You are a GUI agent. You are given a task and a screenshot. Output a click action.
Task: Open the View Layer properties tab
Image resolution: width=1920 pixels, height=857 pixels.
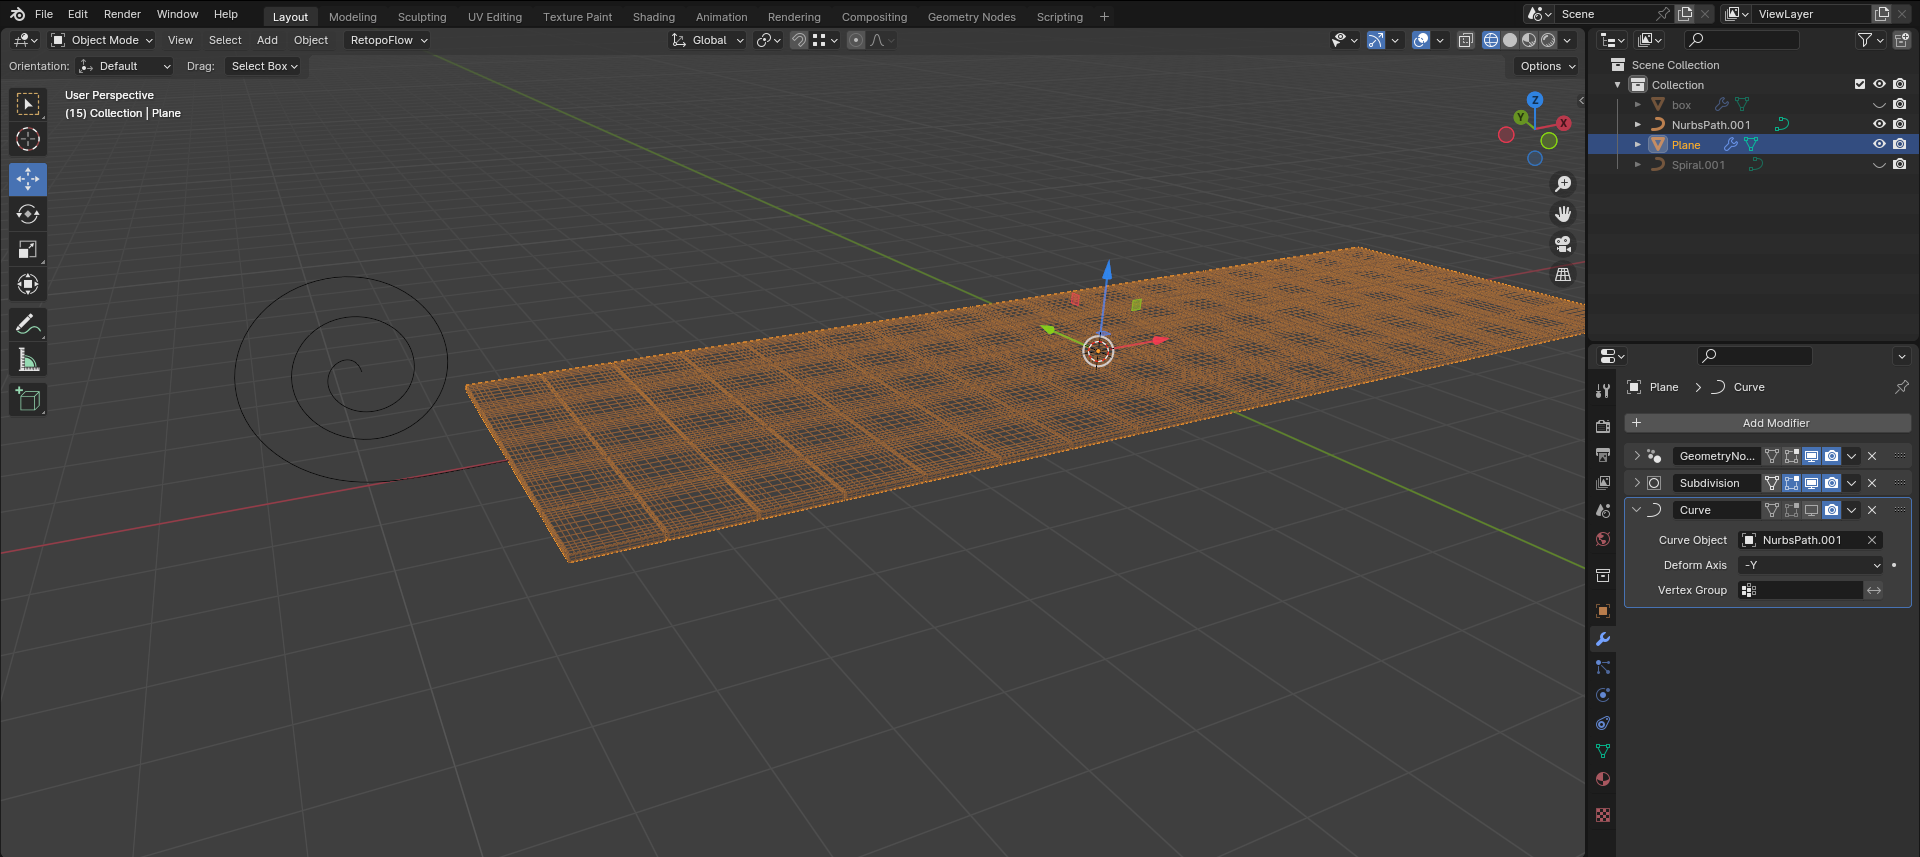click(x=1603, y=483)
